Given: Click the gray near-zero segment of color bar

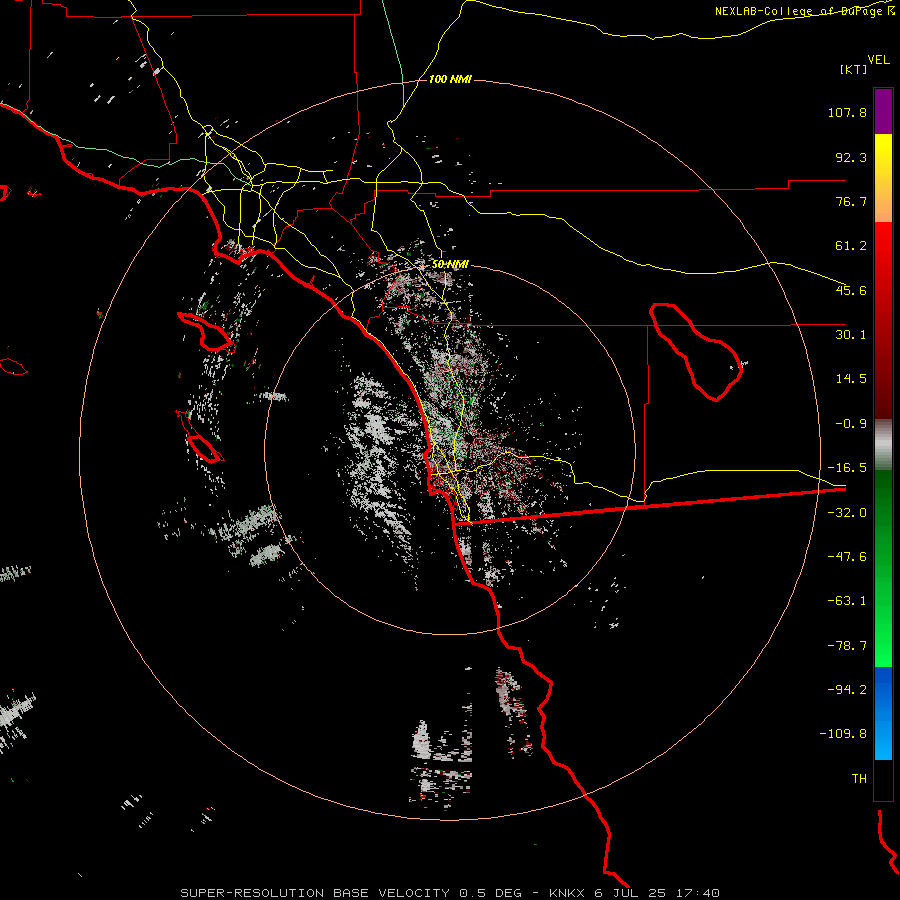Looking at the screenshot, I should tap(883, 445).
